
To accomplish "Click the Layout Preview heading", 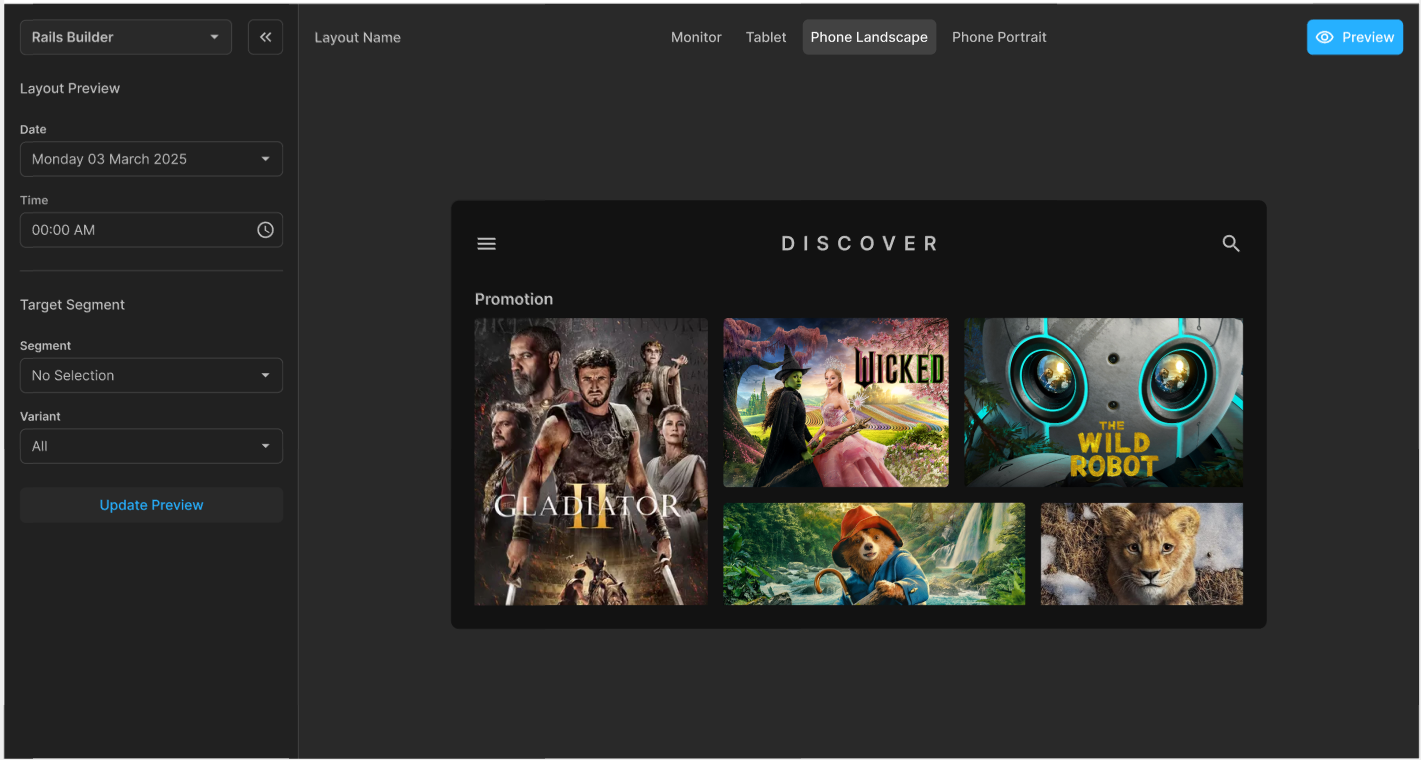I will [x=70, y=88].
